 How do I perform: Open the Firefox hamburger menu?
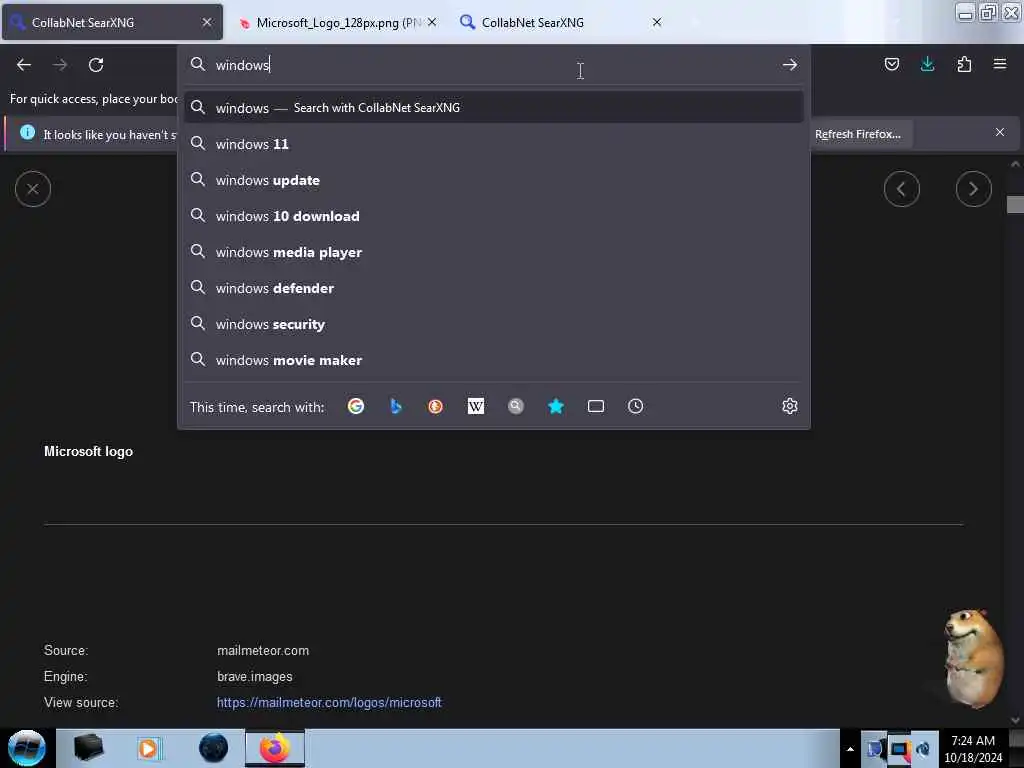point(1000,64)
